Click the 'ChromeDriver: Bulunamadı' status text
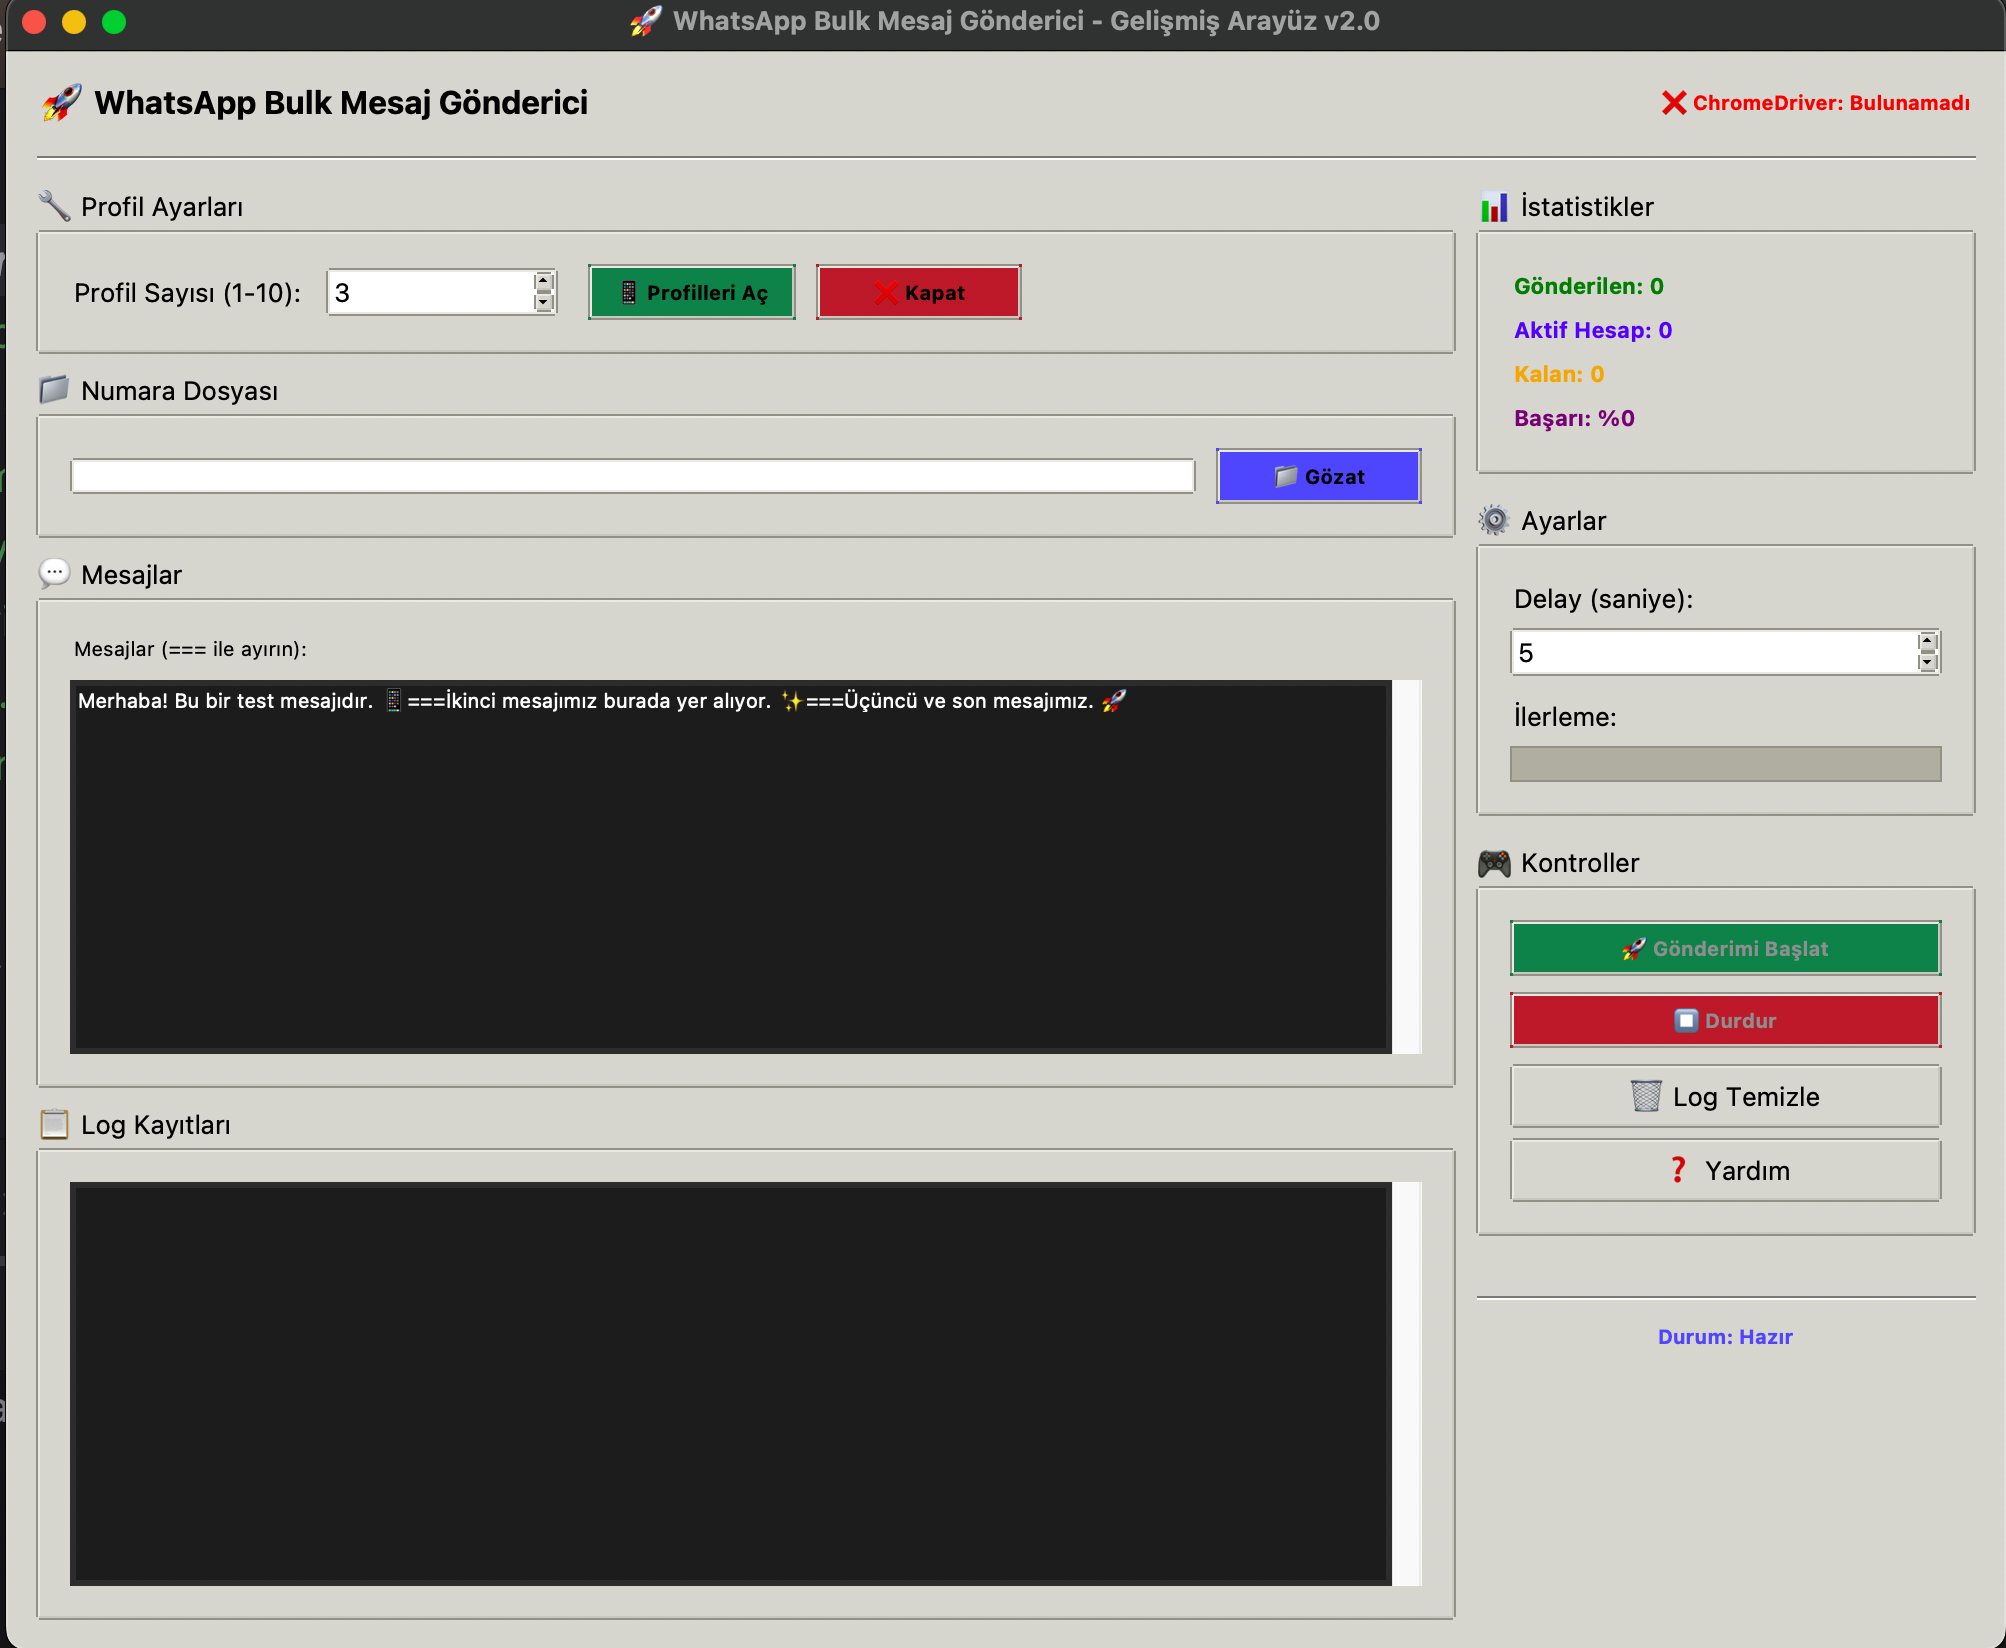Screen dimensions: 2006x1648 tap(1831, 103)
